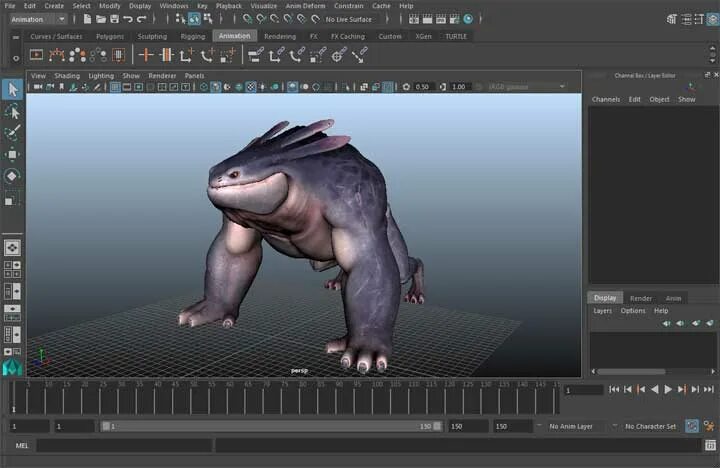720x468 pixels.
Task: Select the arrow Select tool
Action: tap(13, 90)
